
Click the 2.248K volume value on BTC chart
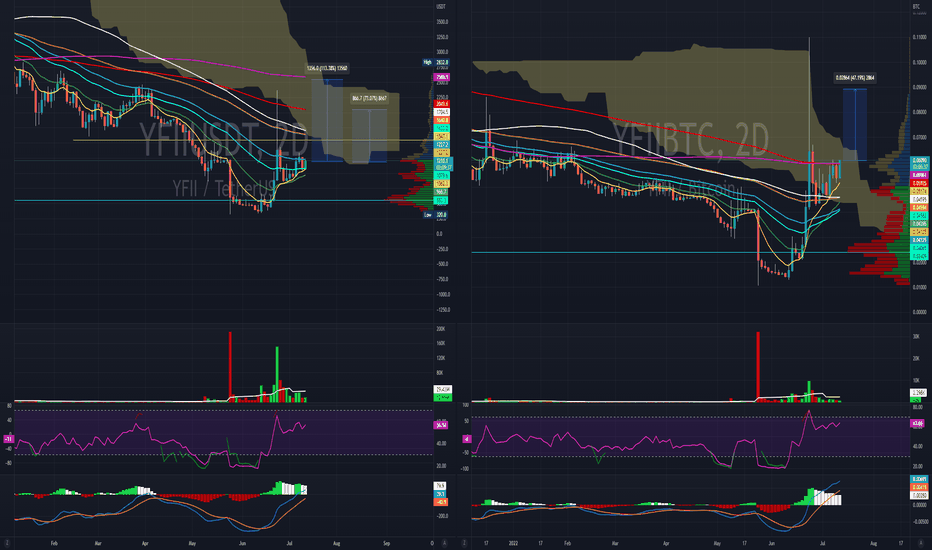coord(918,392)
